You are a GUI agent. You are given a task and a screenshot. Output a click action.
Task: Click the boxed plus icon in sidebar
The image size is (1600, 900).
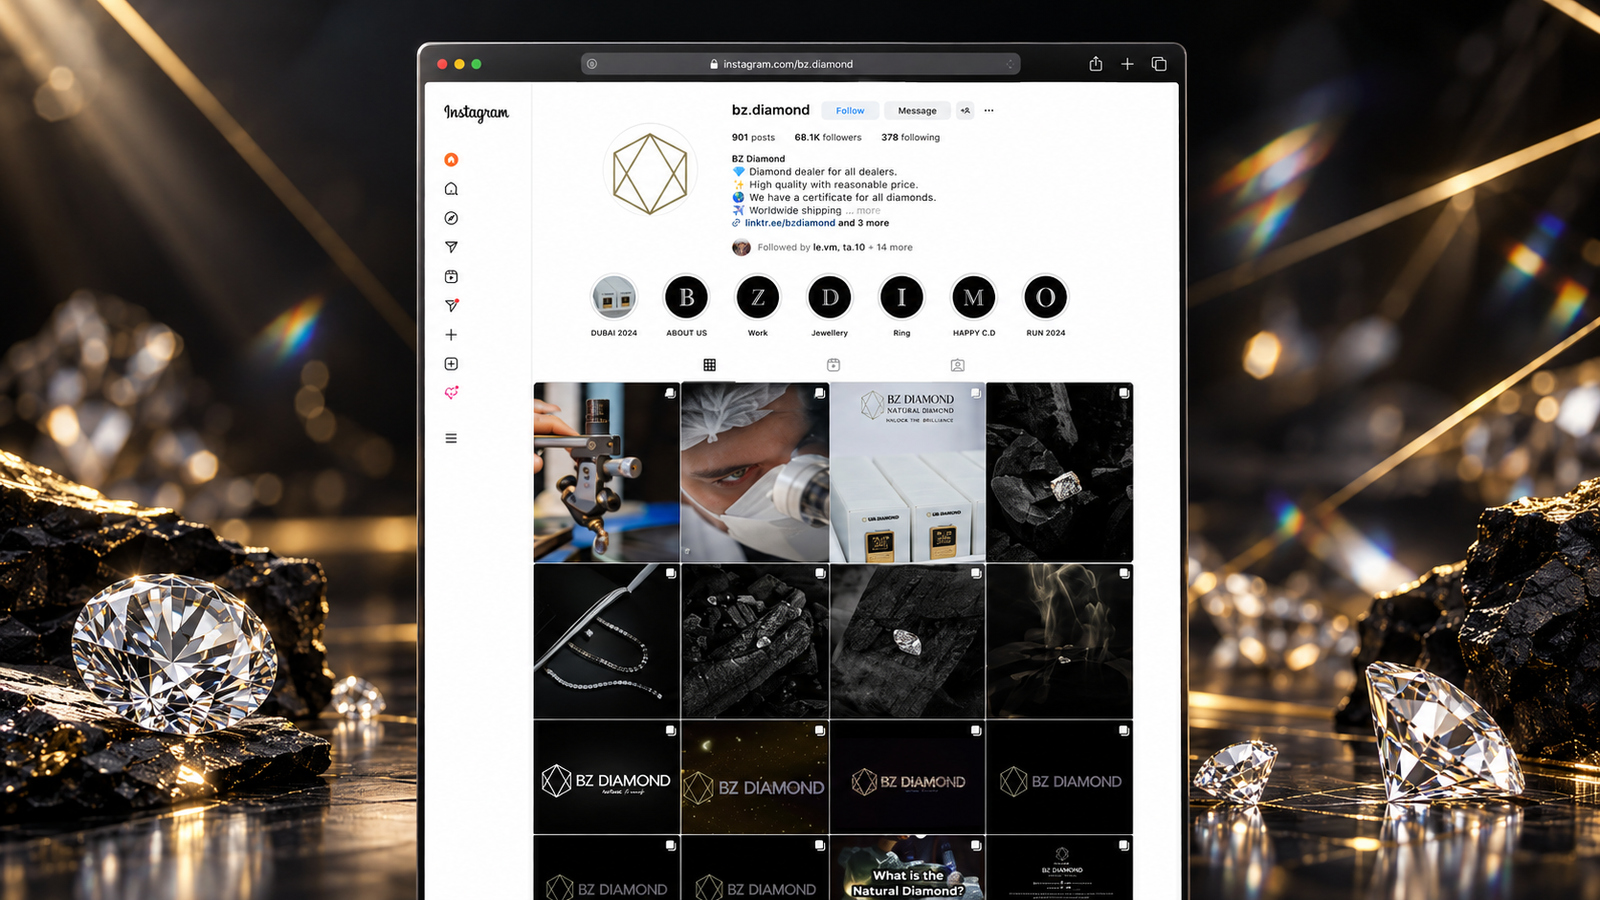pyautogui.click(x=451, y=364)
